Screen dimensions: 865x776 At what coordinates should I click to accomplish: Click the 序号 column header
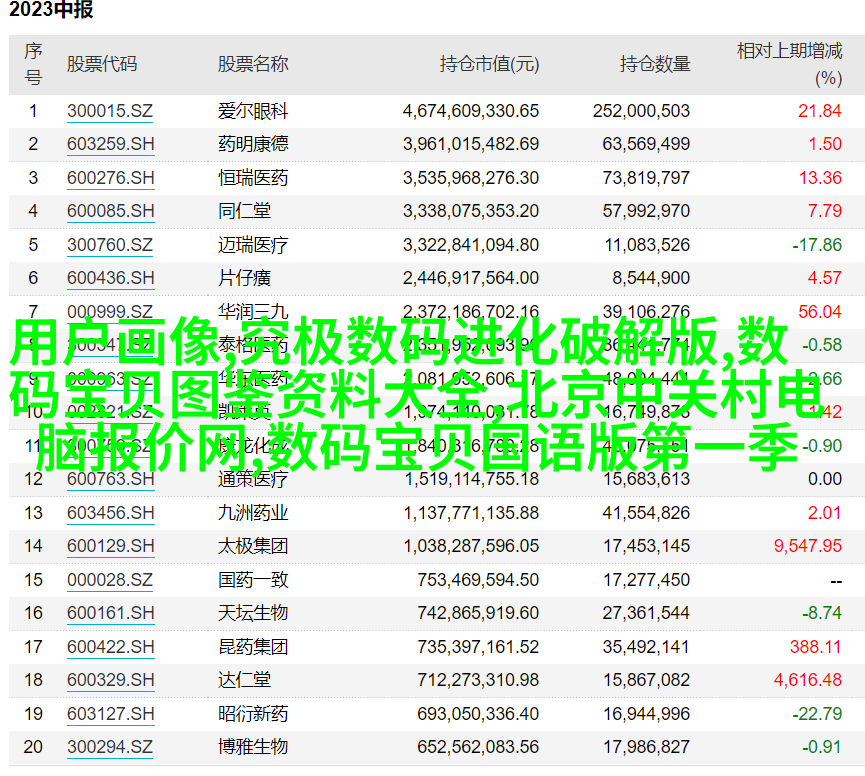[x=33, y=64]
